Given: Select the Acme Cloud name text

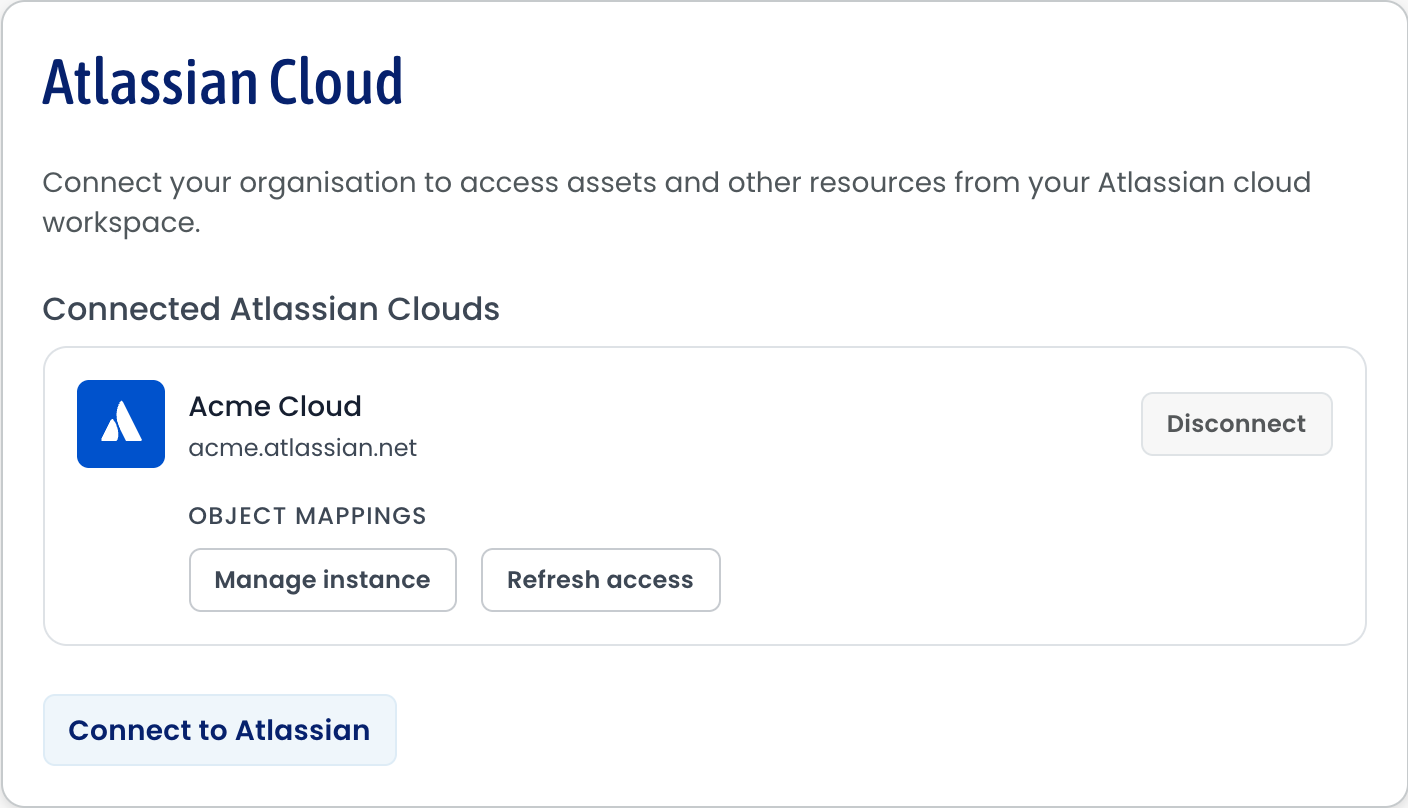Looking at the screenshot, I should (x=275, y=406).
